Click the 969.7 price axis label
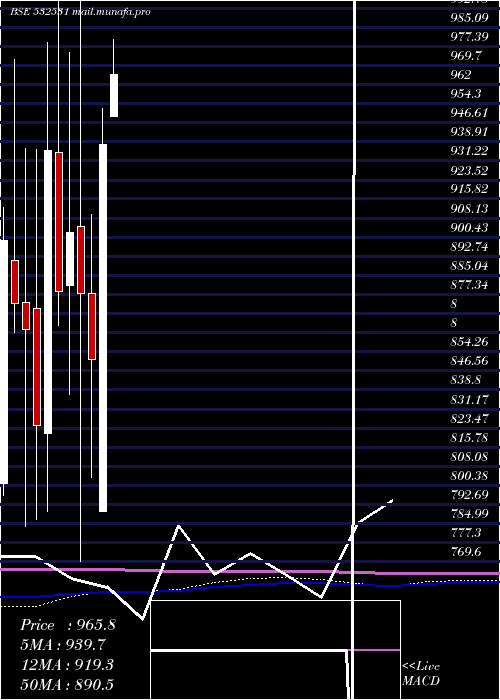This screenshot has height=700, width=500. (x=466, y=56)
